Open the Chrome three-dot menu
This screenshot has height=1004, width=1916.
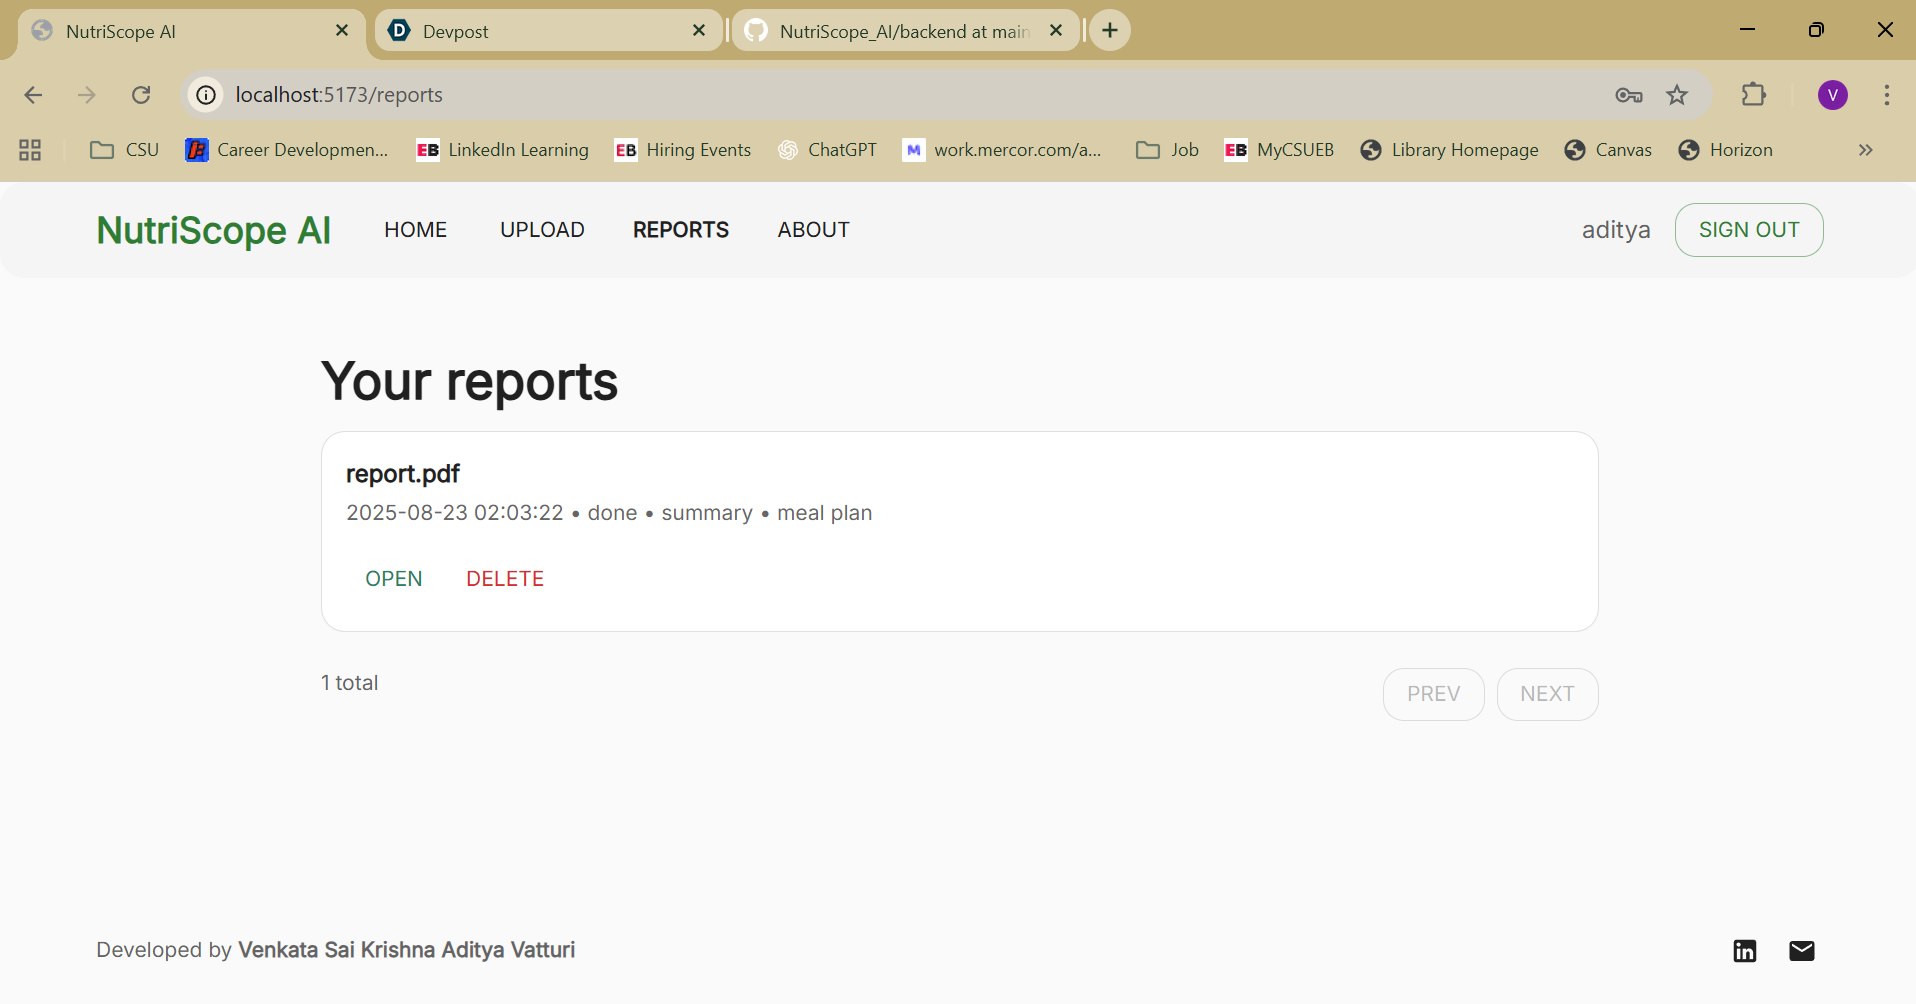tap(1887, 95)
